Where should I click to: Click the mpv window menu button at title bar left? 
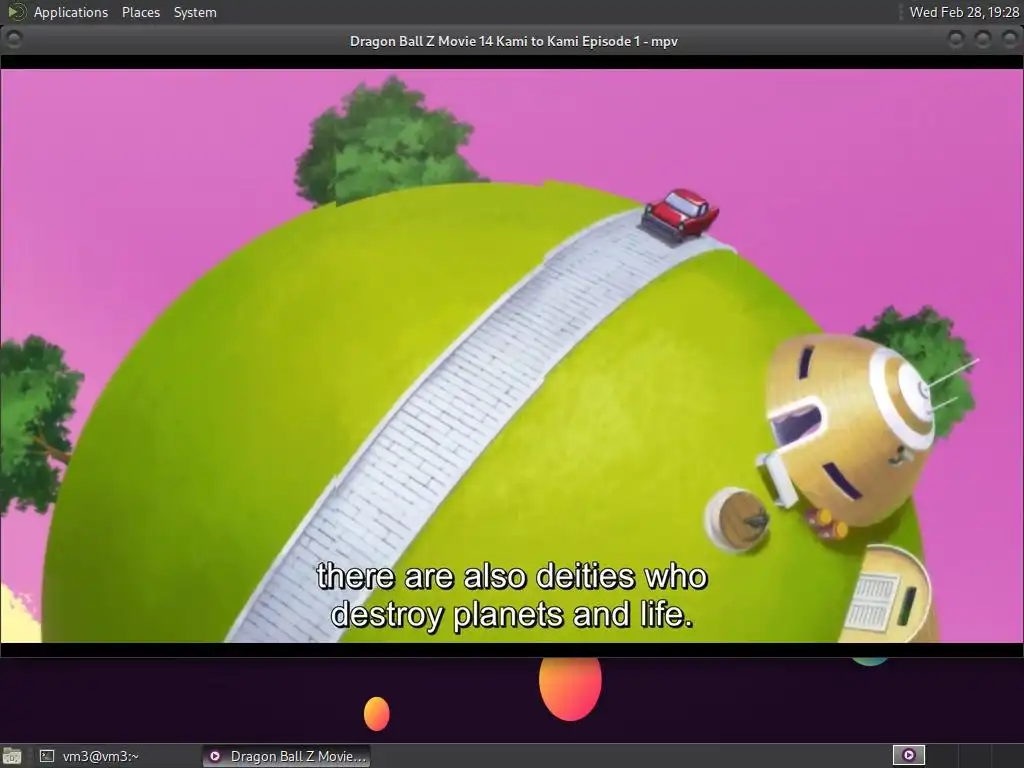[x=13, y=40]
